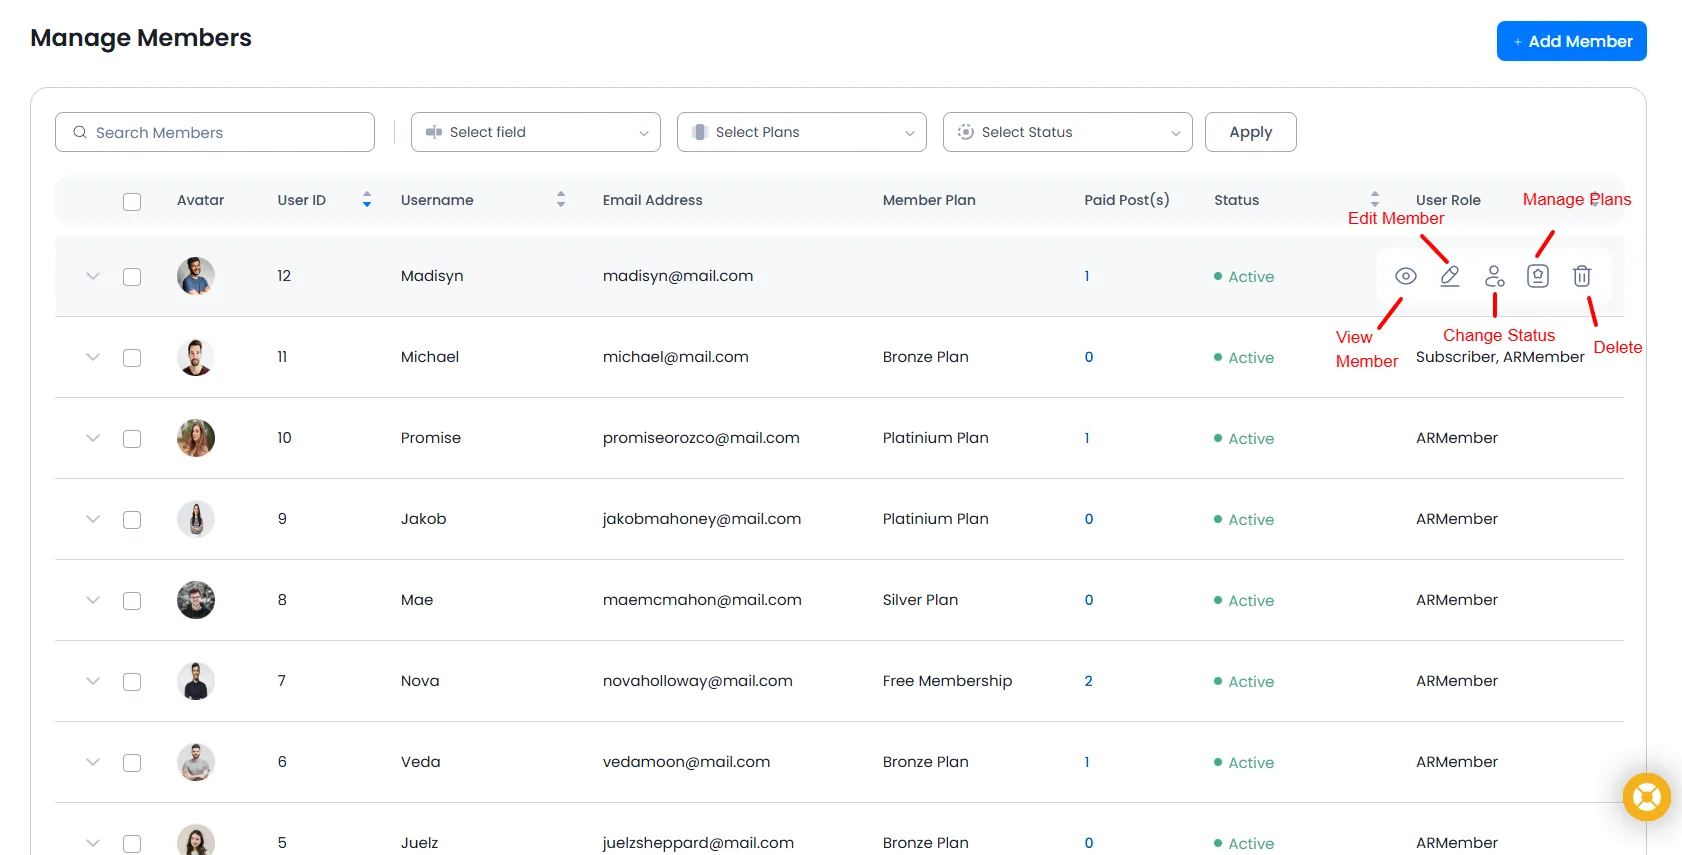Focus the Search Members input field
This screenshot has width=1682, height=855.
point(225,132)
